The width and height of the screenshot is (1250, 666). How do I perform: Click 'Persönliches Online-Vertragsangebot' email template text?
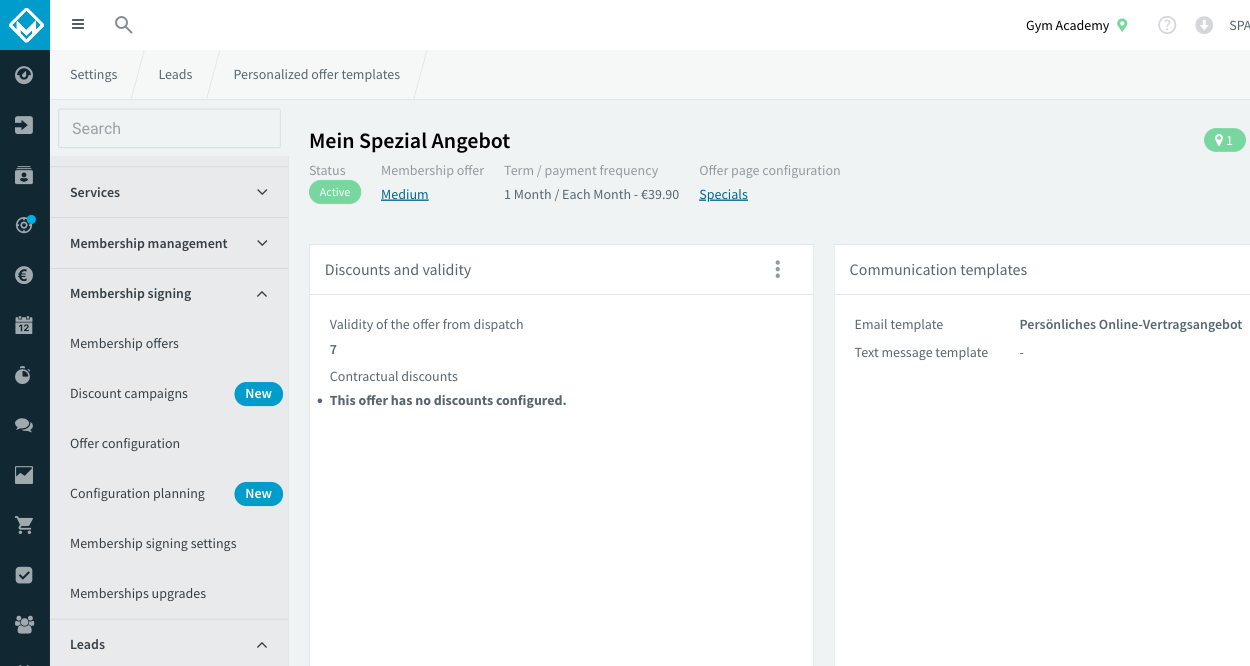(x=1130, y=325)
